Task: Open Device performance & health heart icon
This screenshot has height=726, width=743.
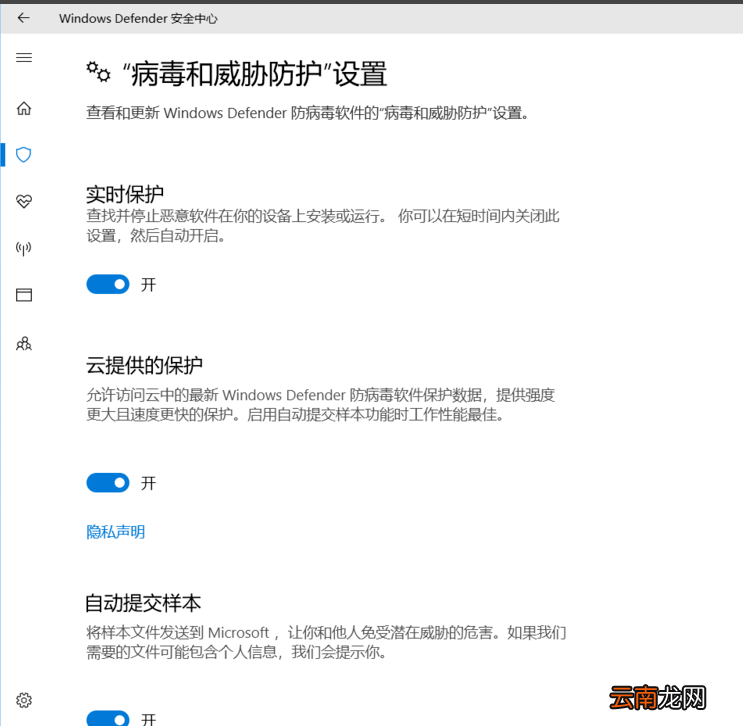Action: pyautogui.click(x=24, y=201)
